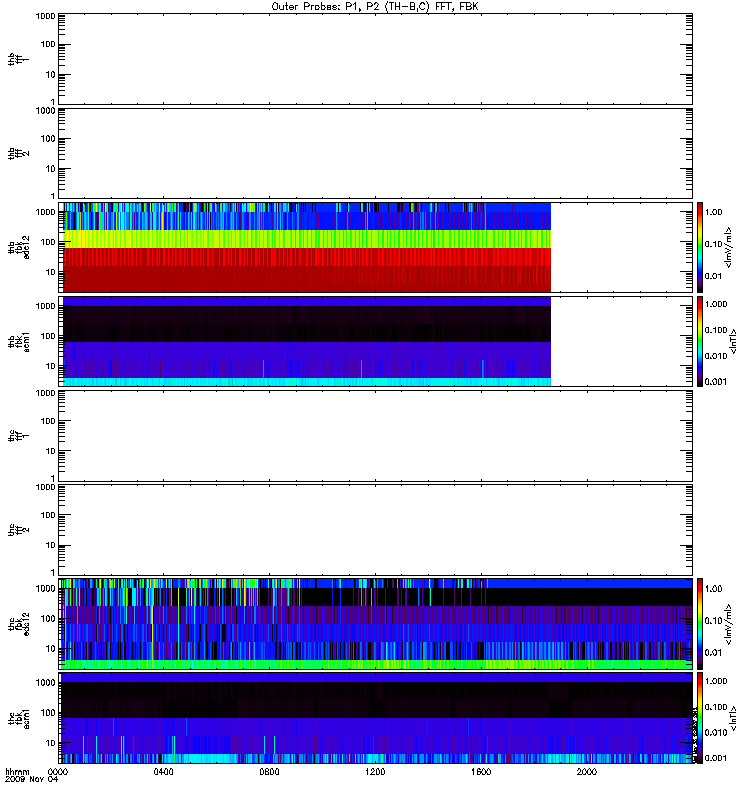Click the thb fbk scm1 panel axis label
The width and height of the screenshot is (750, 800).
coord(19,342)
